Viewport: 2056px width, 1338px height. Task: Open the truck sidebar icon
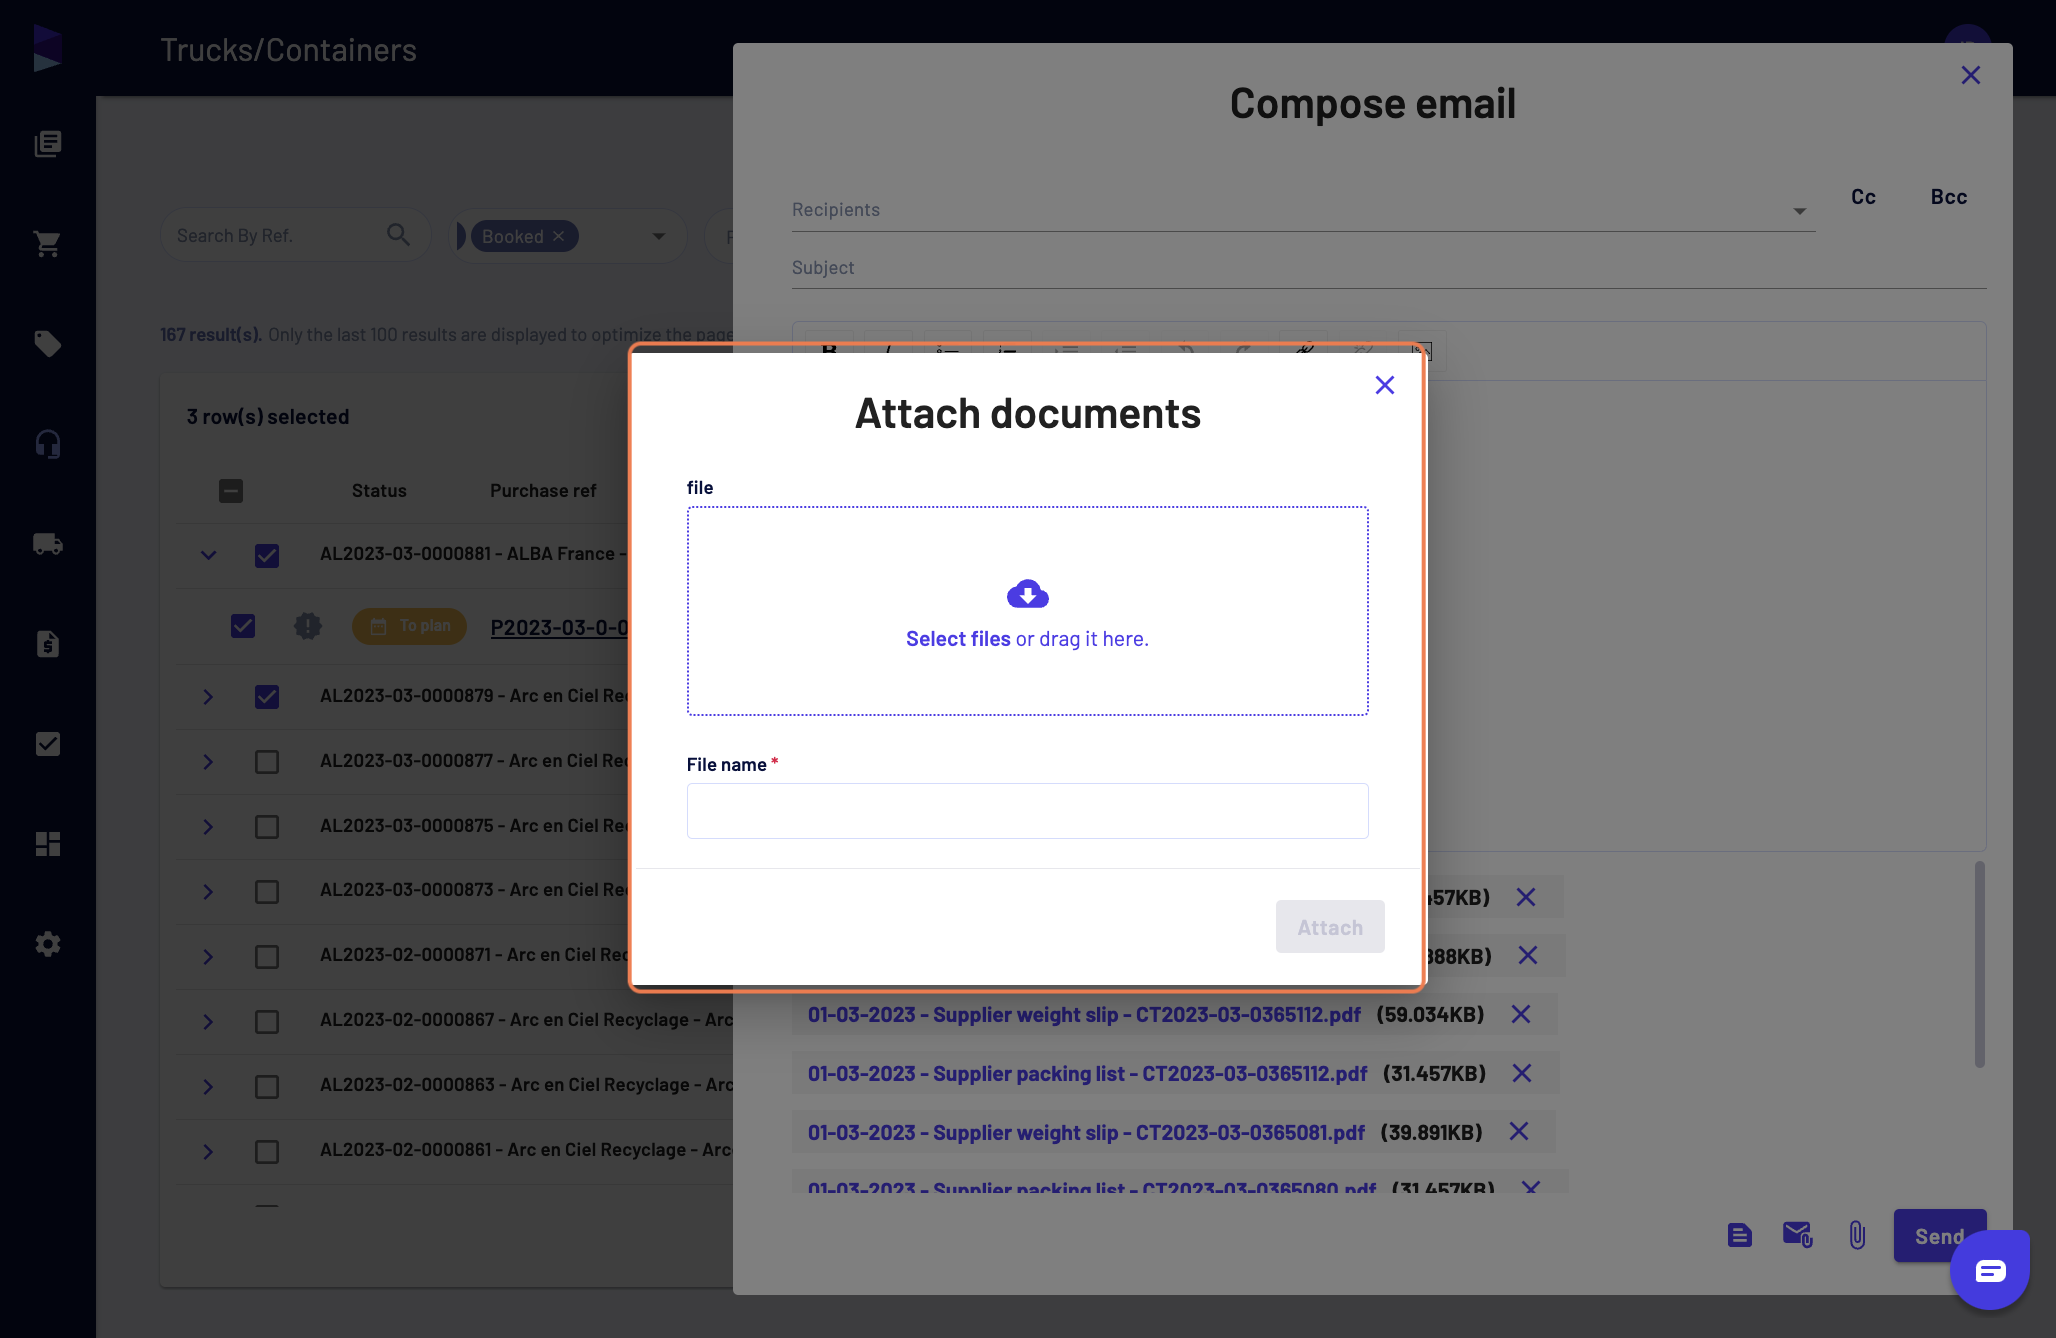point(48,544)
